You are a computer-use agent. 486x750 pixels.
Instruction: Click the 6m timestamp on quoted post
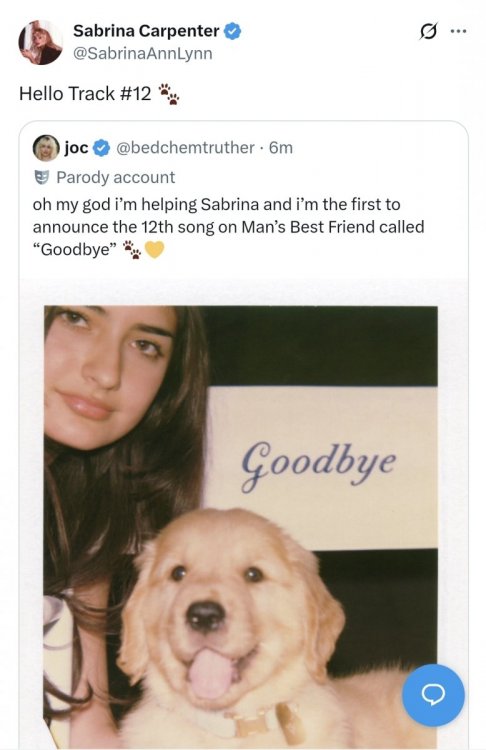coord(281,148)
